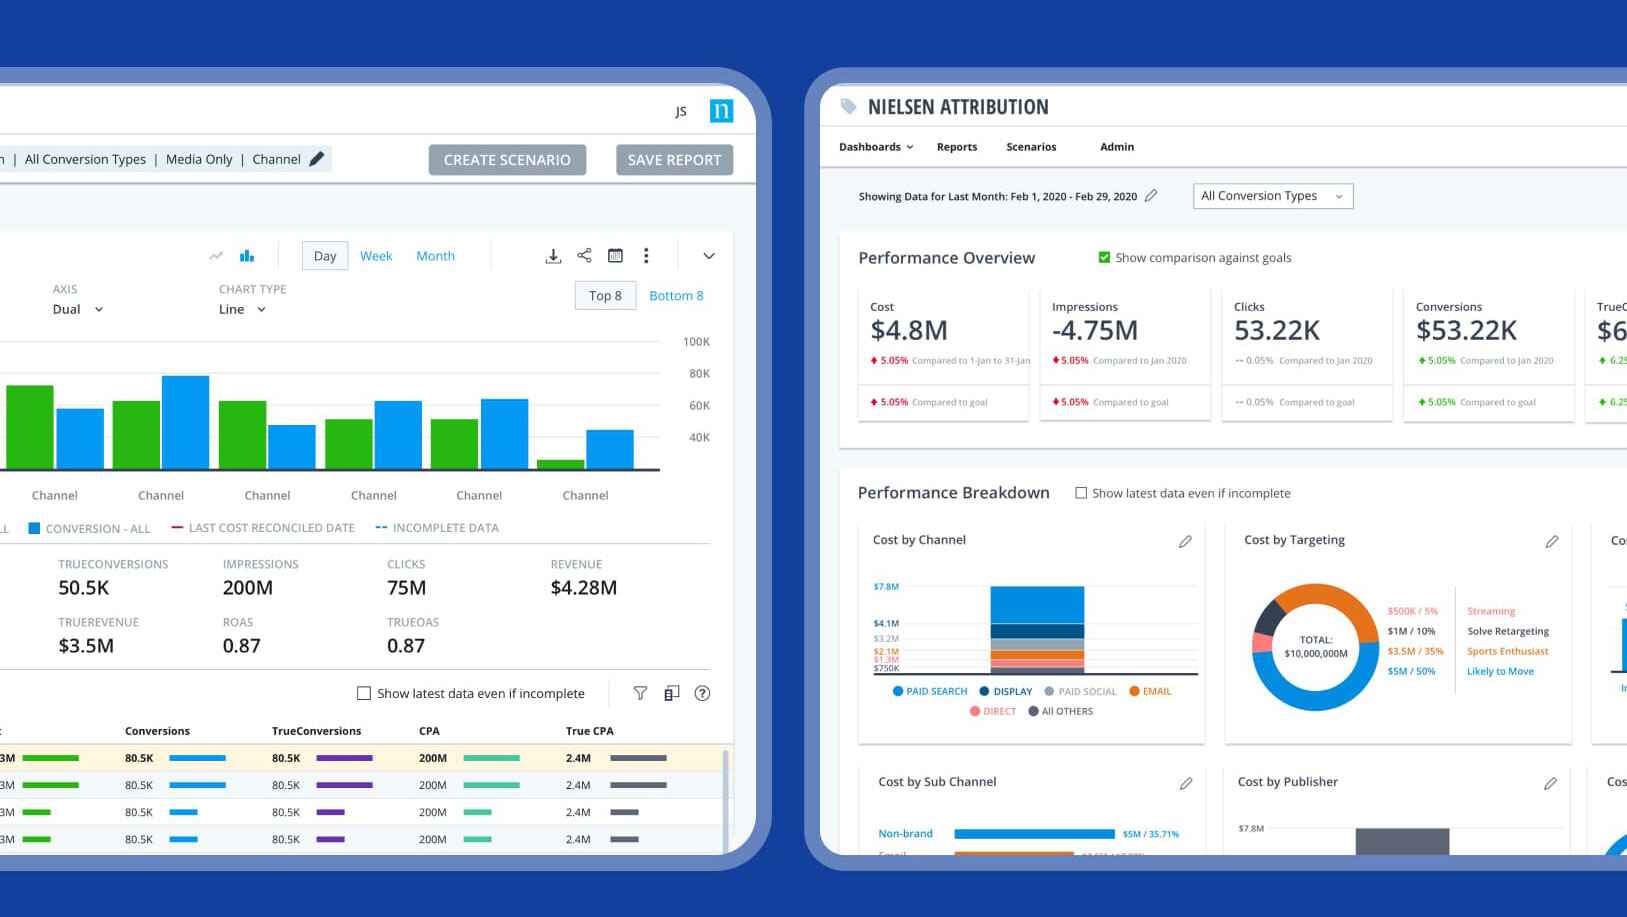Edit the Cost by Channel card
This screenshot has width=1627, height=917.
coord(1185,541)
